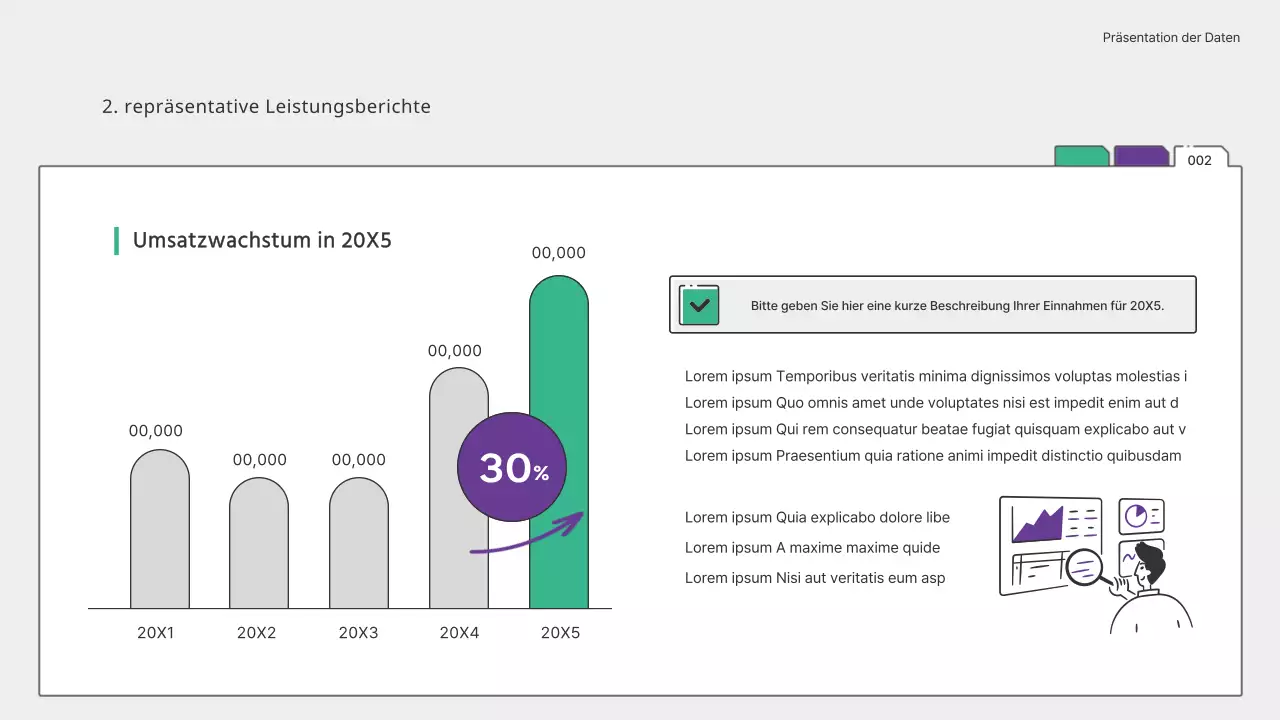Click the Umsatzwachstum in 20X5 heading
The width and height of the screenshot is (1280, 720).
pos(264,240)
